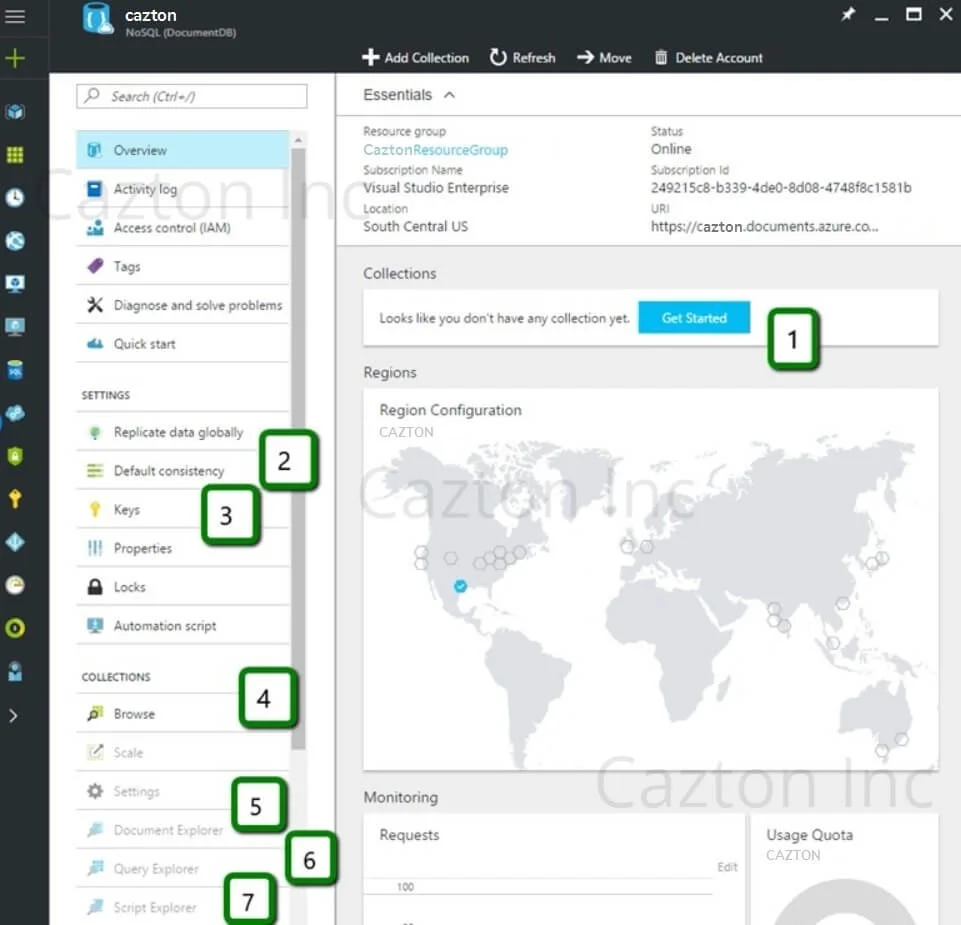
Task: Open Default consistency settings
Action: pyautogui.click(x=183, y=471)
